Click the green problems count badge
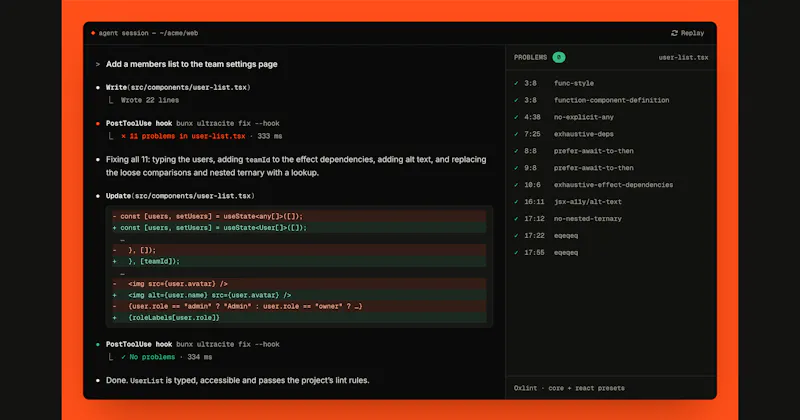 click(x=559, y=57)
